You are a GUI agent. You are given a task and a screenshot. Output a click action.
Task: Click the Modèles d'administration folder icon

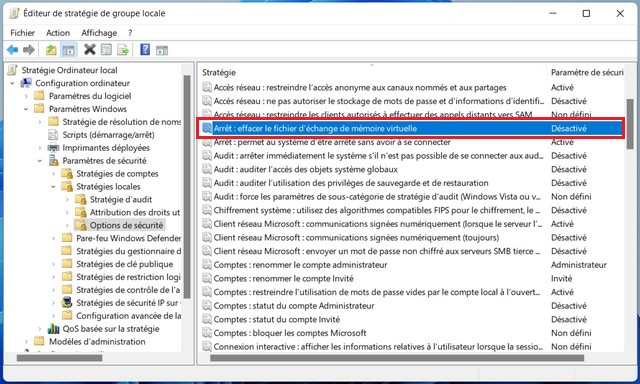[x=39, y=341]
